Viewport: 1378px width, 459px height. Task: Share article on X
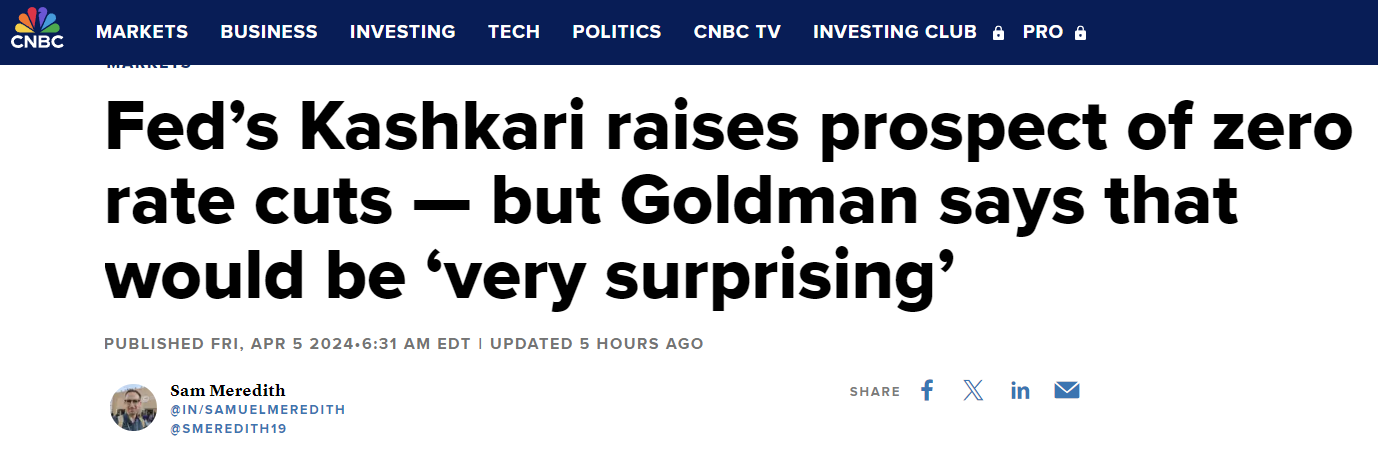click(973, 391)
